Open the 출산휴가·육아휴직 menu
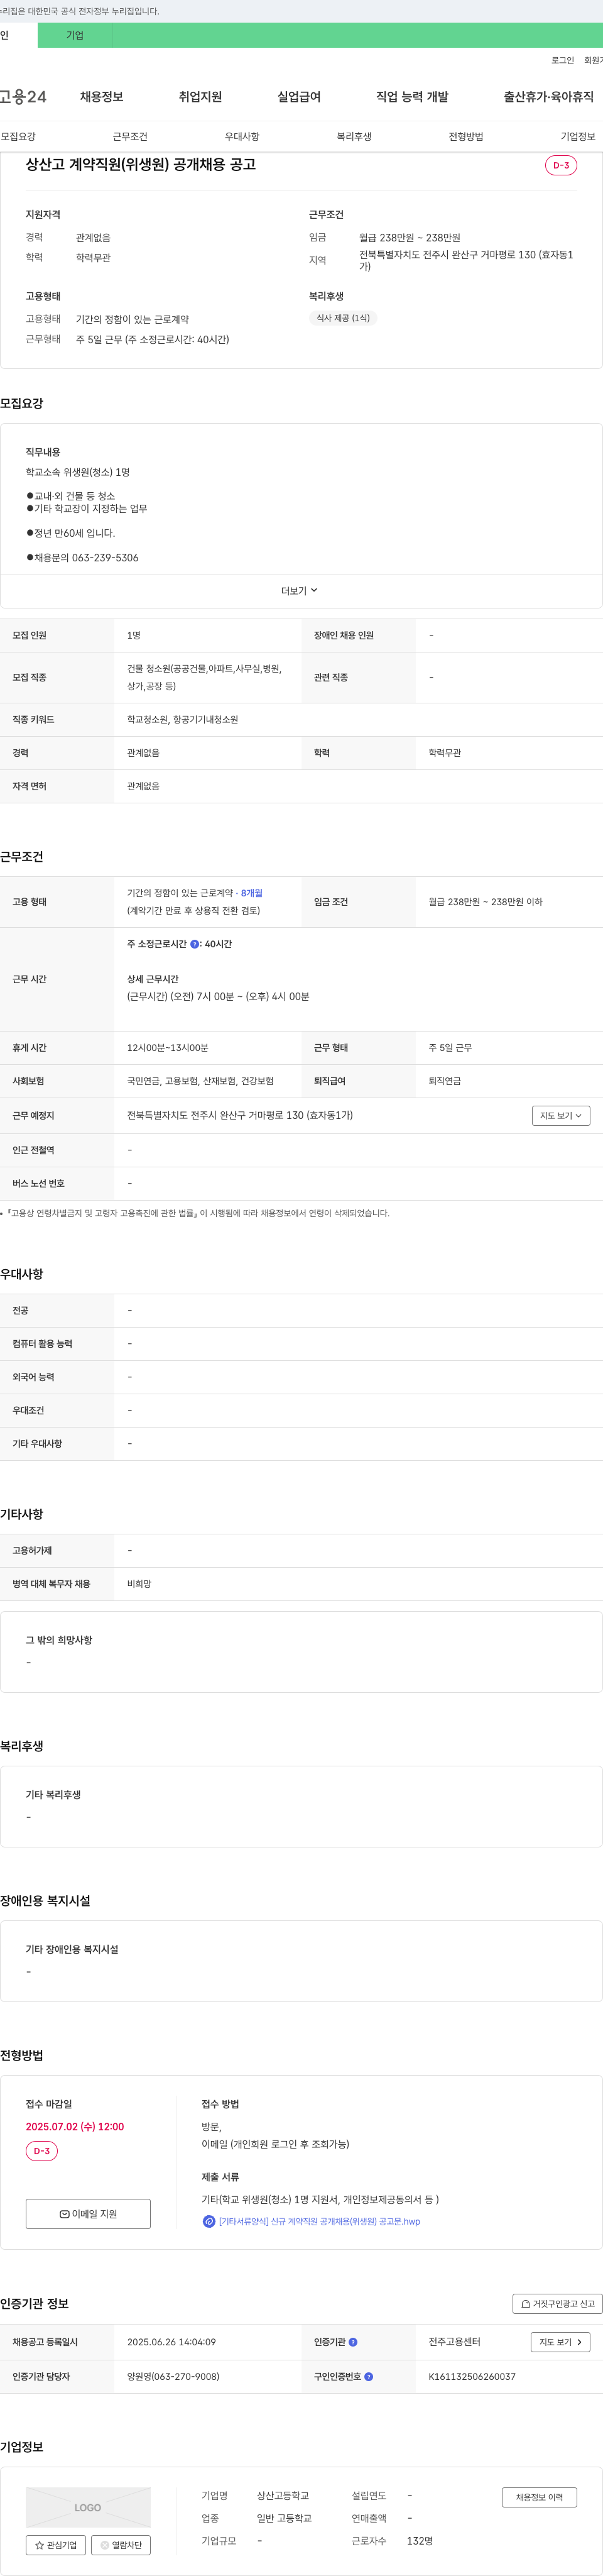The width and height of the screenshot is (603, 2576). [x=548, y=97]
